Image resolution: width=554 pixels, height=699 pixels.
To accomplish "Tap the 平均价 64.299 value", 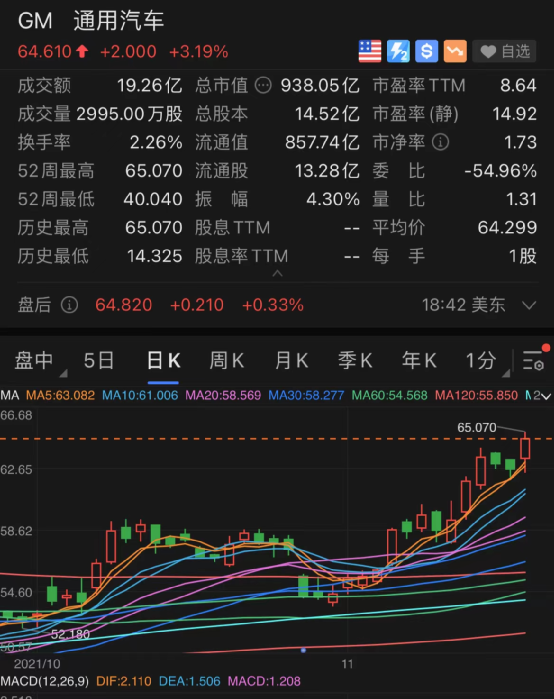I will click(x=507, y=228).
